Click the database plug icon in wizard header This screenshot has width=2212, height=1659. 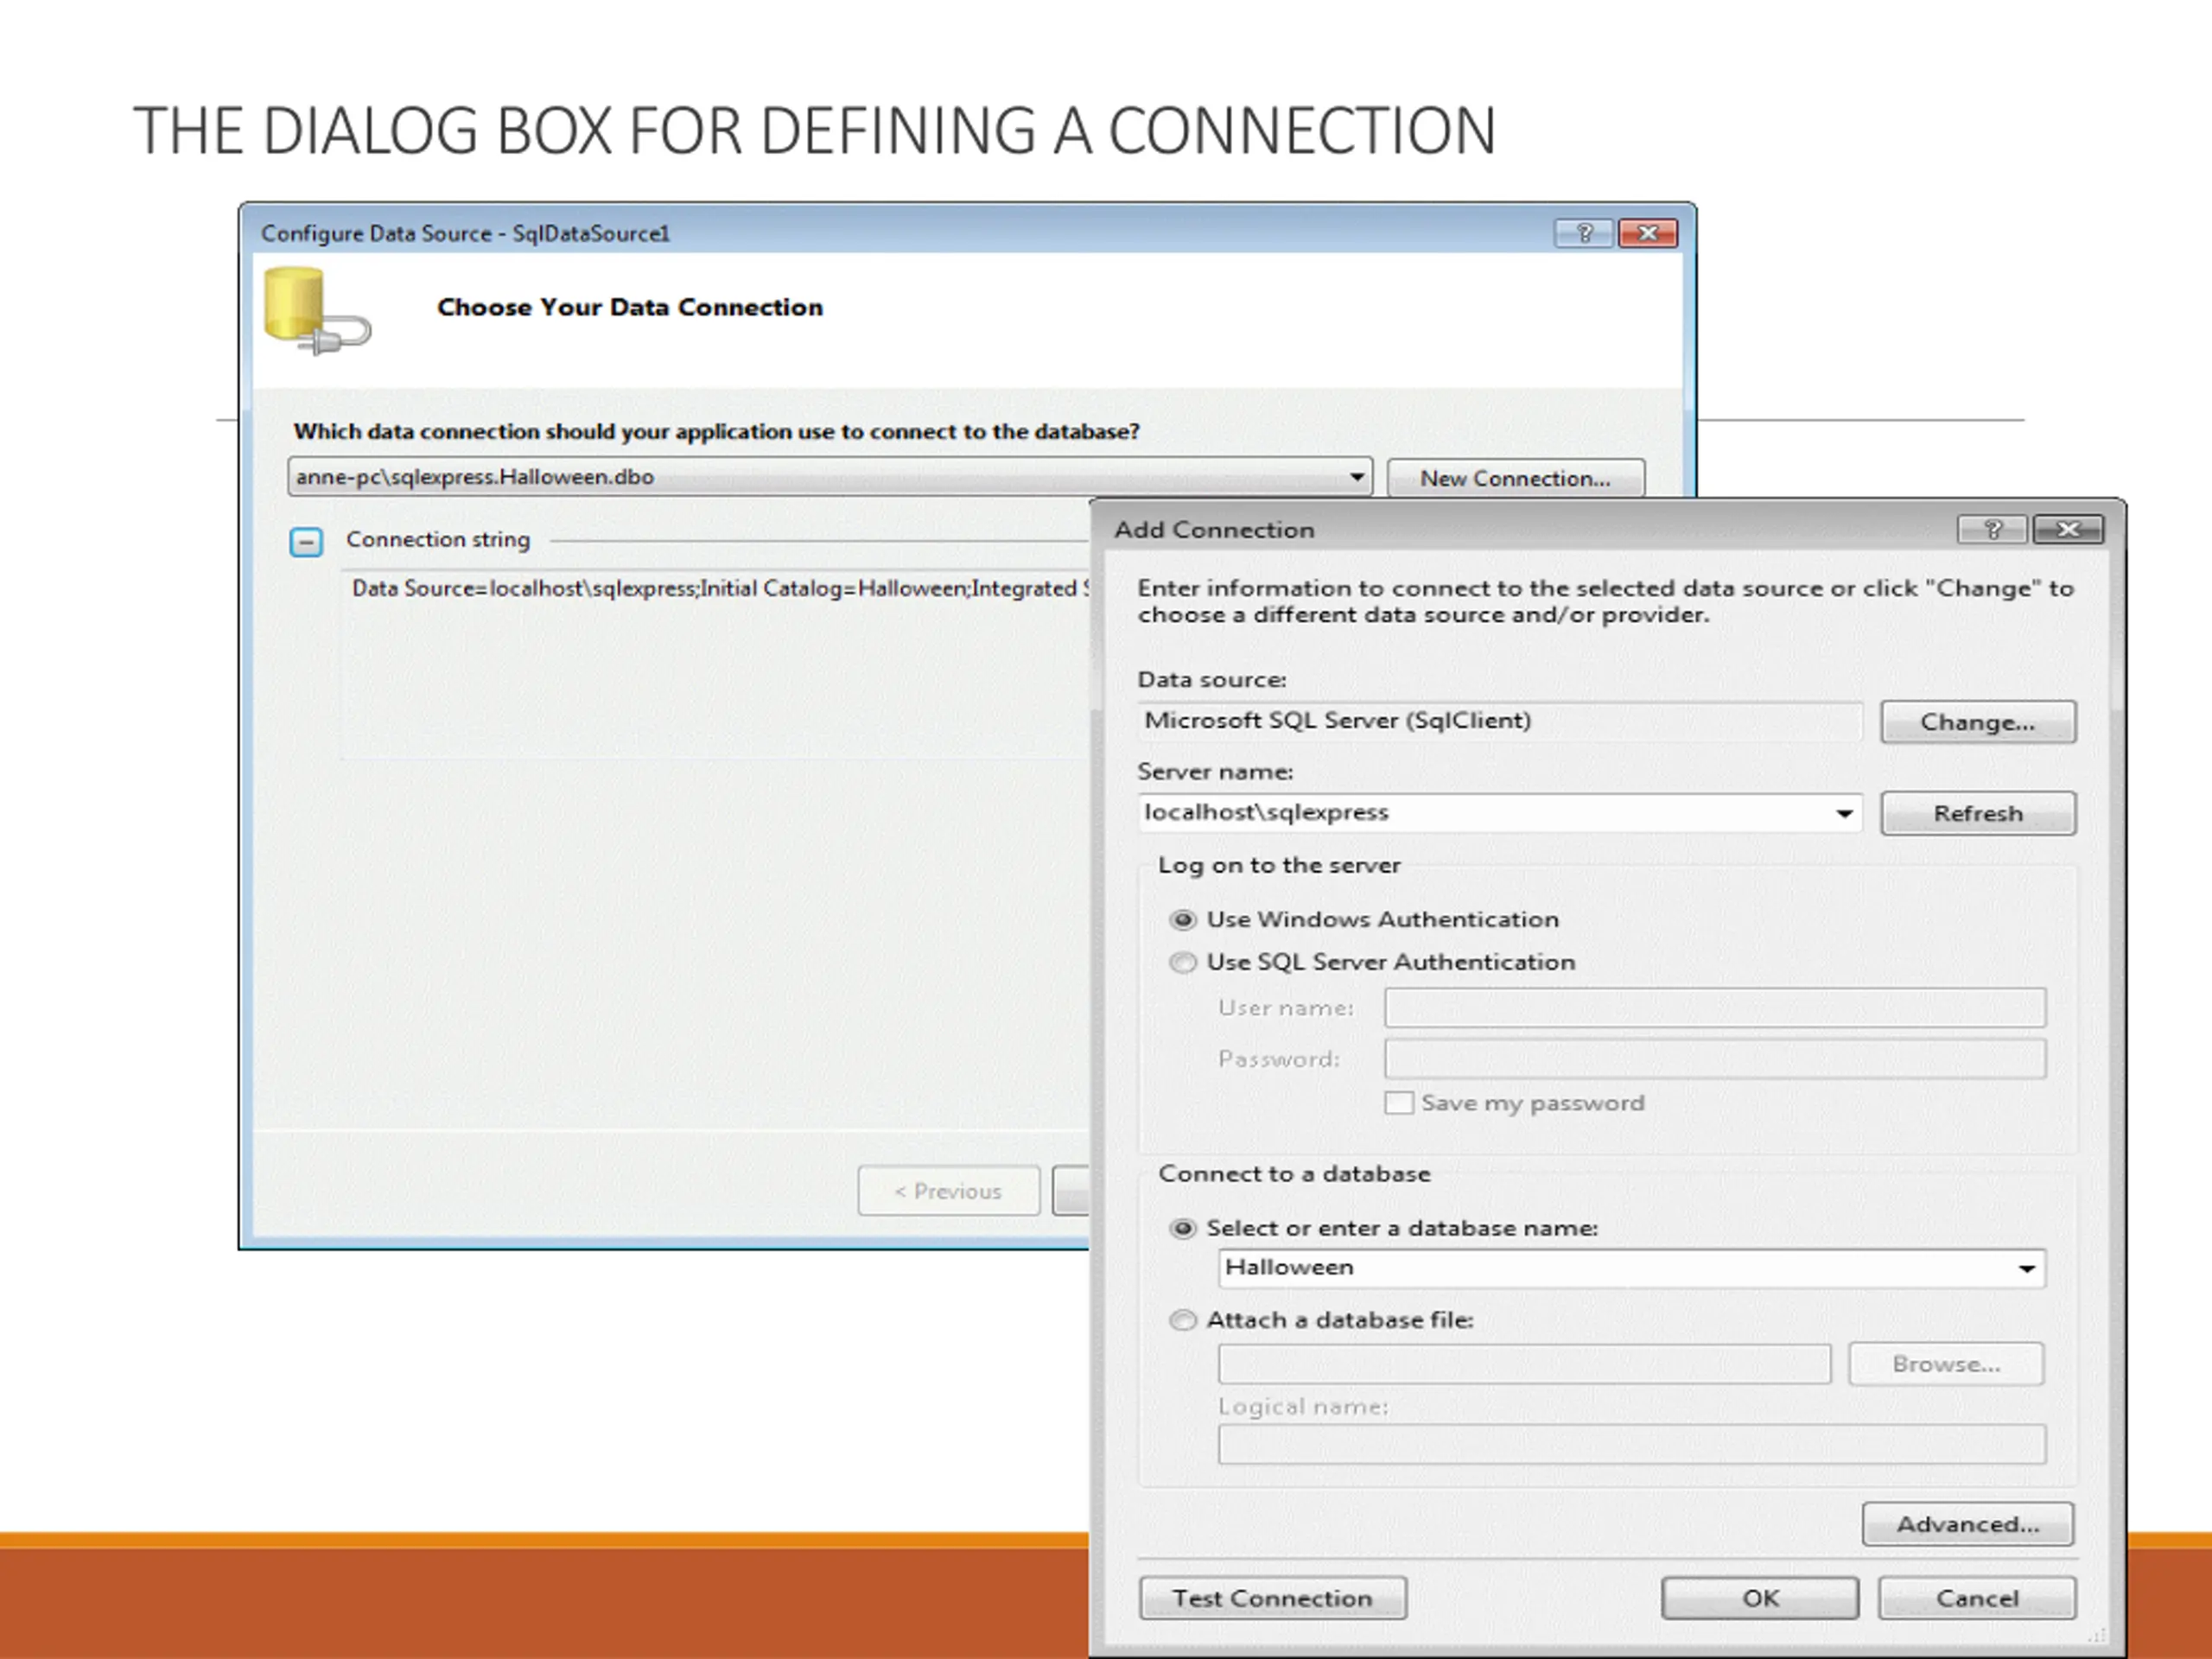(317, 311)
